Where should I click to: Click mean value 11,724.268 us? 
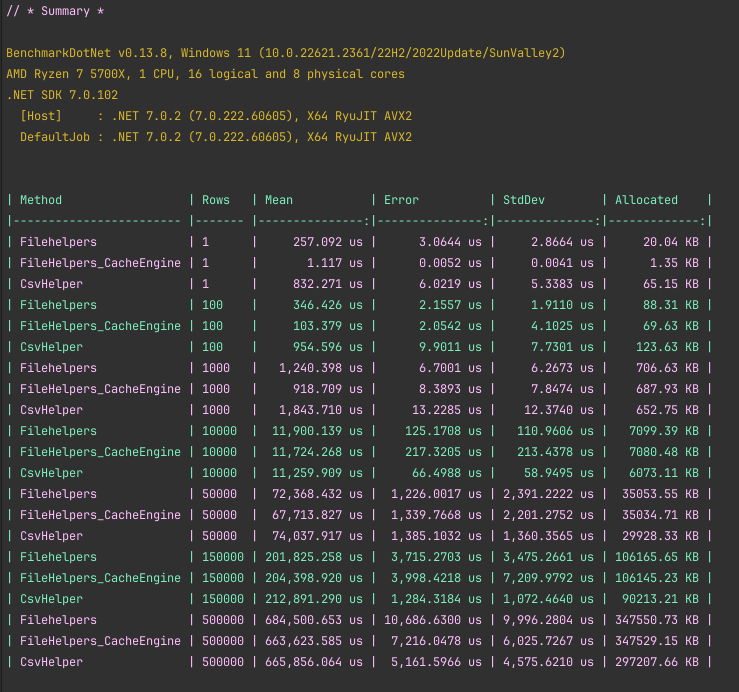coord(318,452)
